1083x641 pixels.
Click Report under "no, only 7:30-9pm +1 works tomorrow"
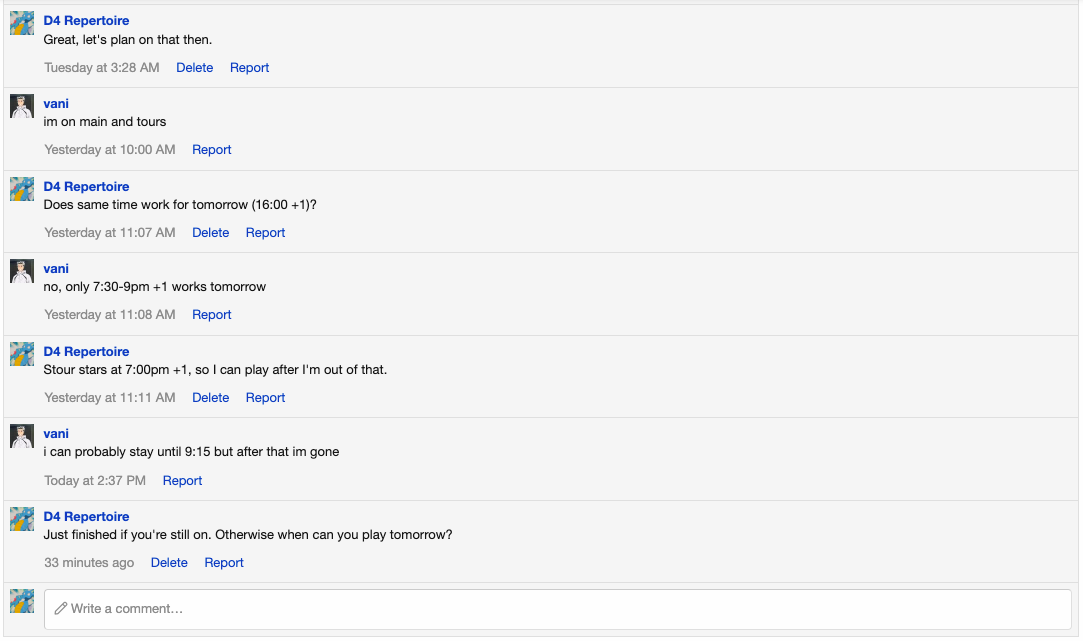[x=211, y=314]
